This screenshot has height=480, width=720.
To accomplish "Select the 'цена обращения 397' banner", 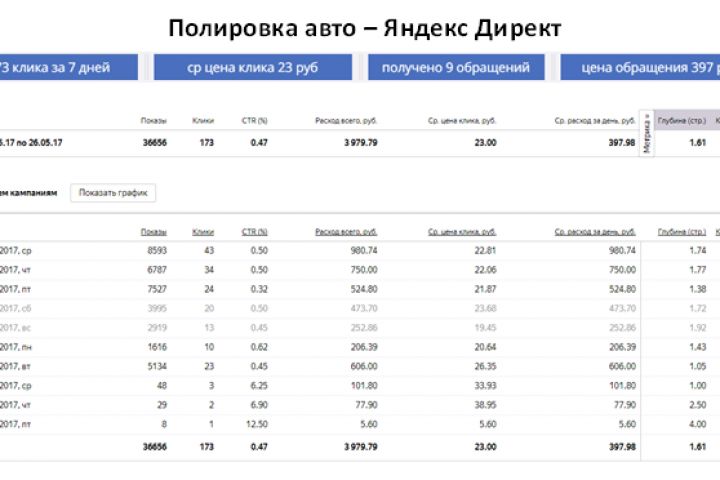I will [x=640, y=68].
